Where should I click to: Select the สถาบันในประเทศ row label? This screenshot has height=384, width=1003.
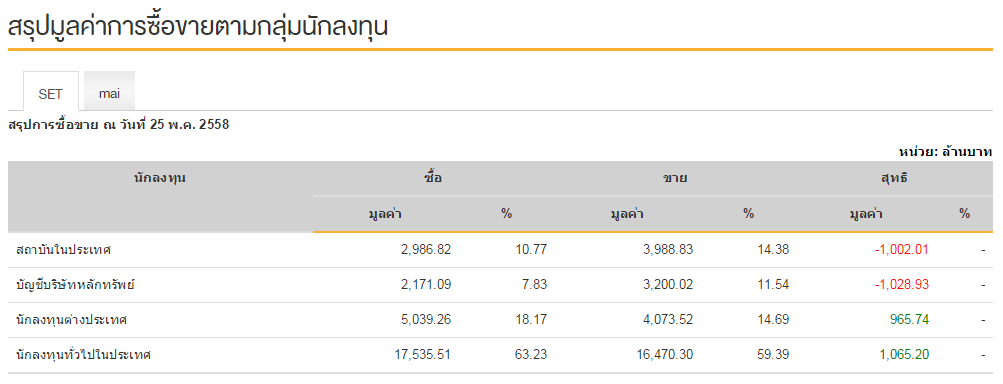click(x=63, y=250)
